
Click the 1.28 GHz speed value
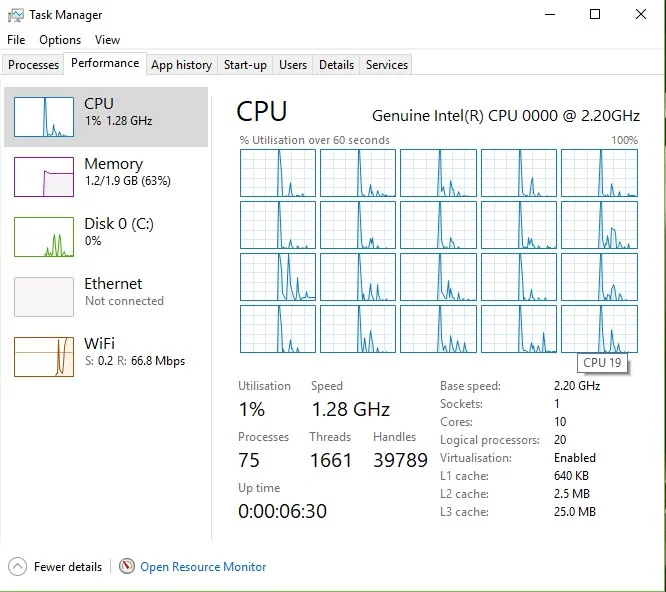tap(351, 409)
